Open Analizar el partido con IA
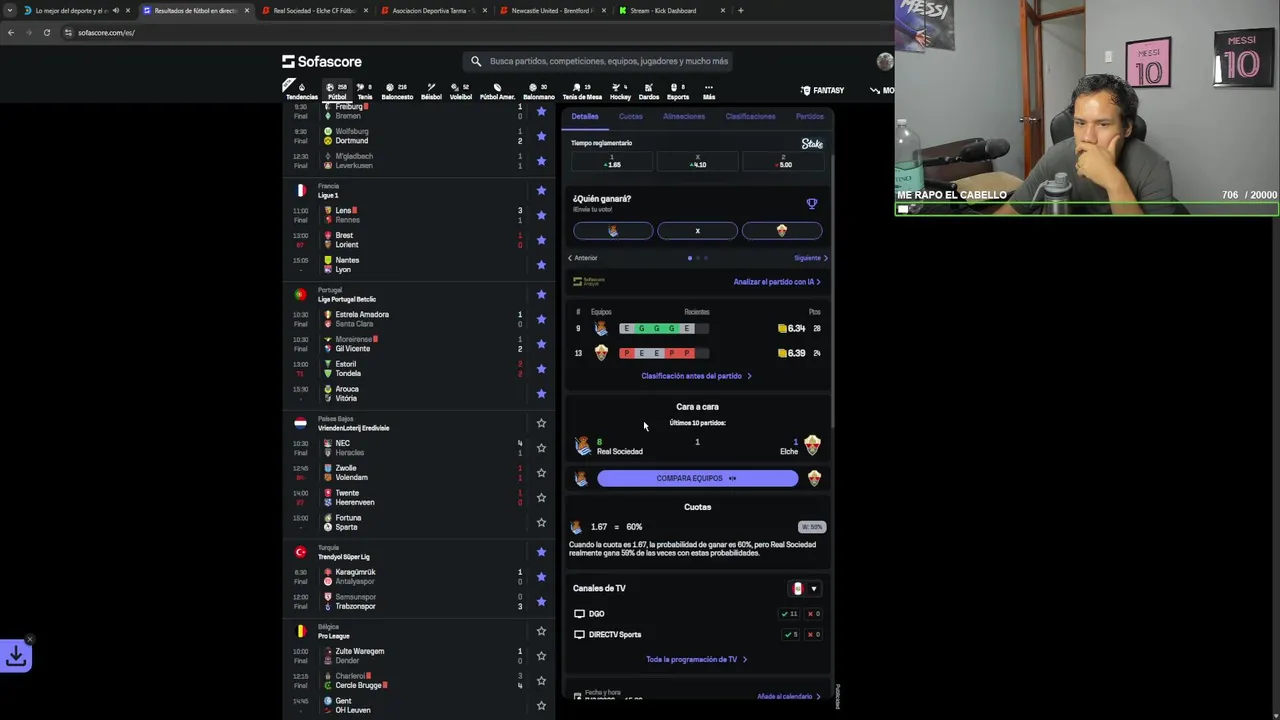The height and width of the screenshot is (720, 1280). click(777, 282)
